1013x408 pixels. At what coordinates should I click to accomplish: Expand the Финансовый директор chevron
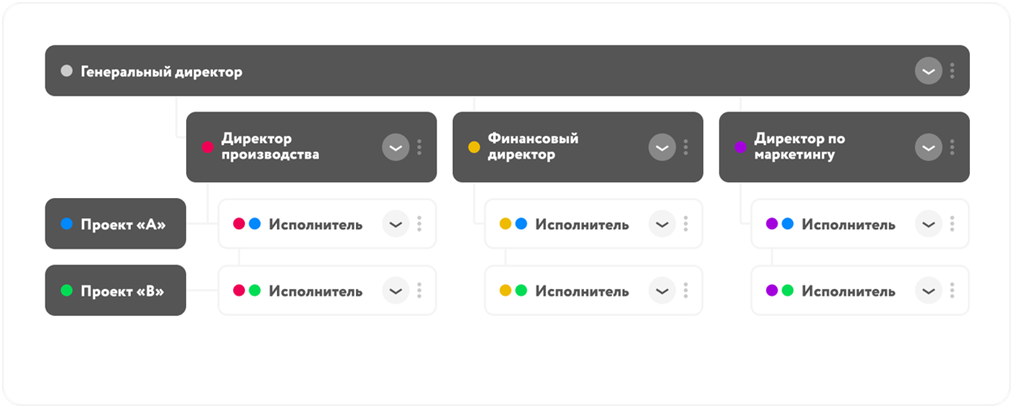[x=662, y=147]
